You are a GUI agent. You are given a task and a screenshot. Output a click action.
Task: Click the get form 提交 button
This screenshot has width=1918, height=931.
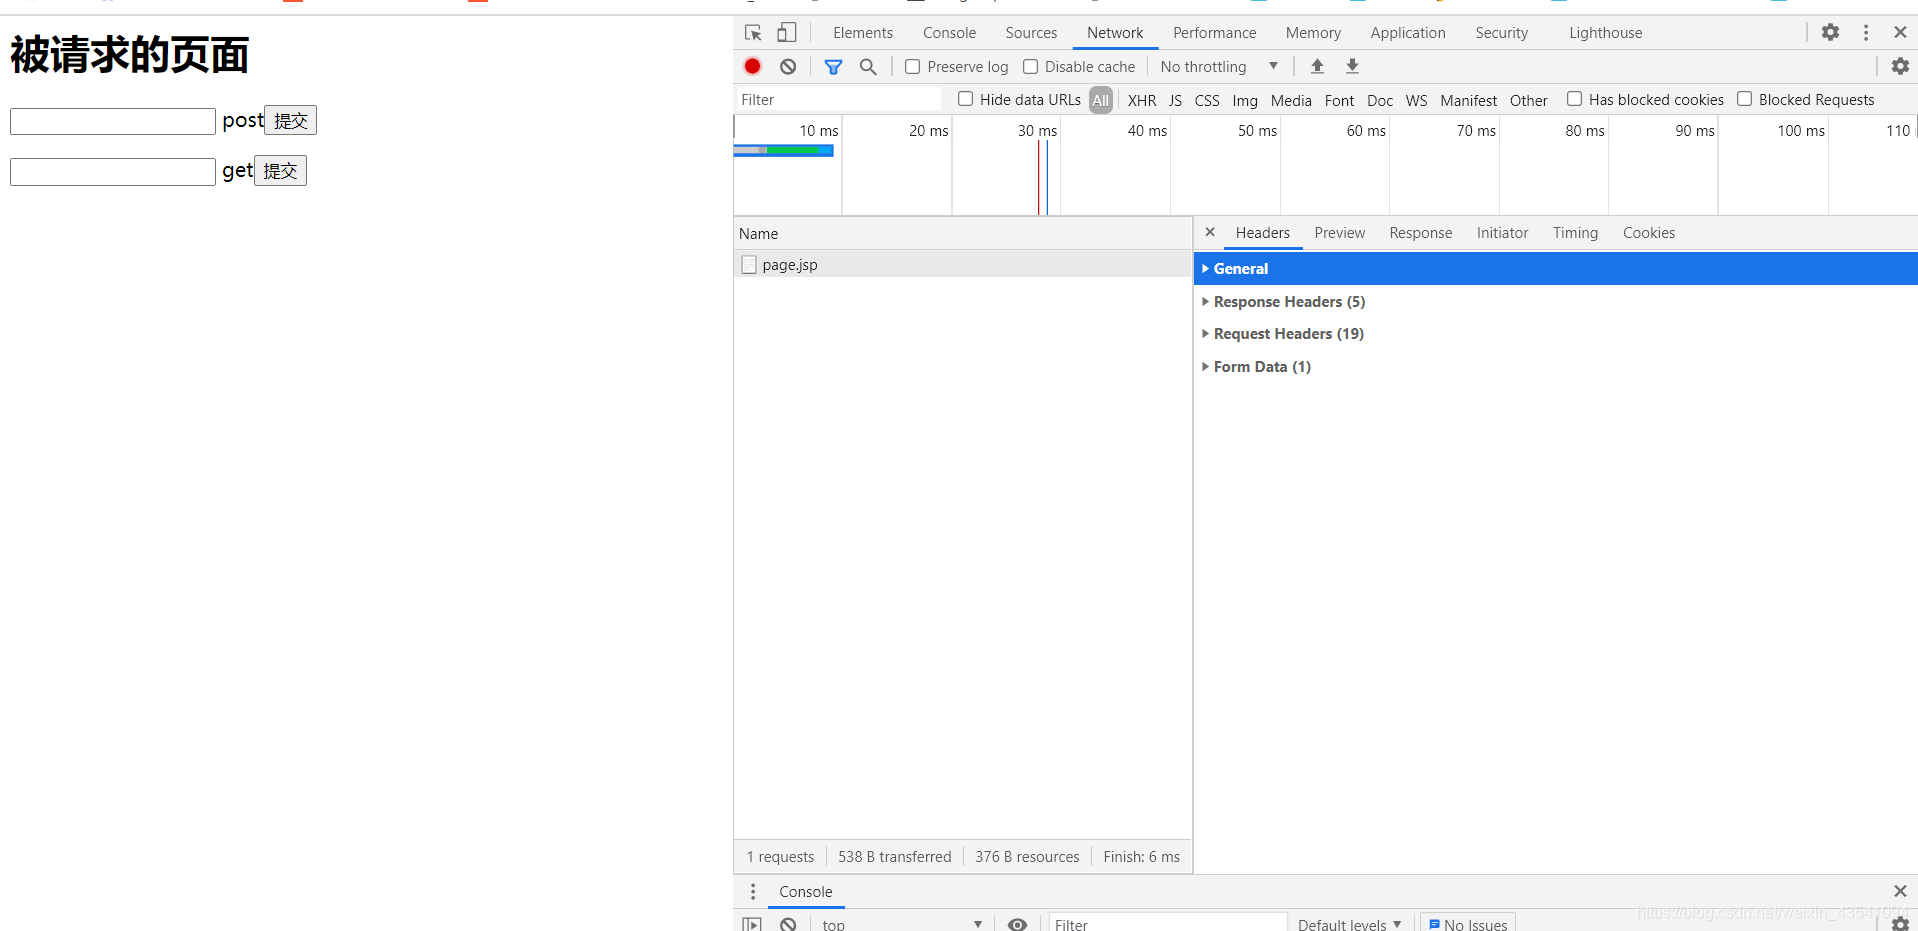click(280, 170)
